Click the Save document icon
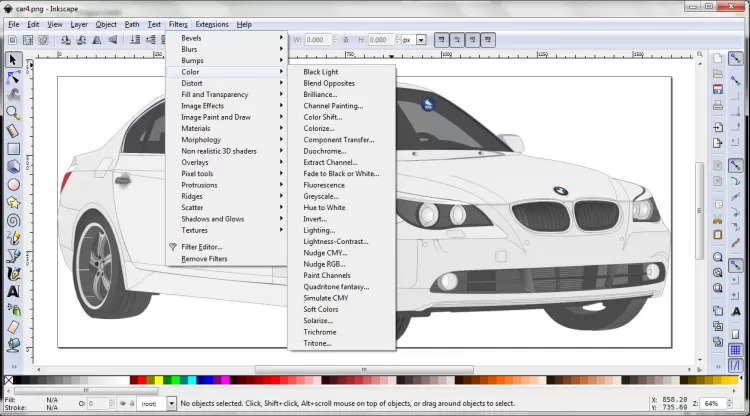 click(718, 90)
